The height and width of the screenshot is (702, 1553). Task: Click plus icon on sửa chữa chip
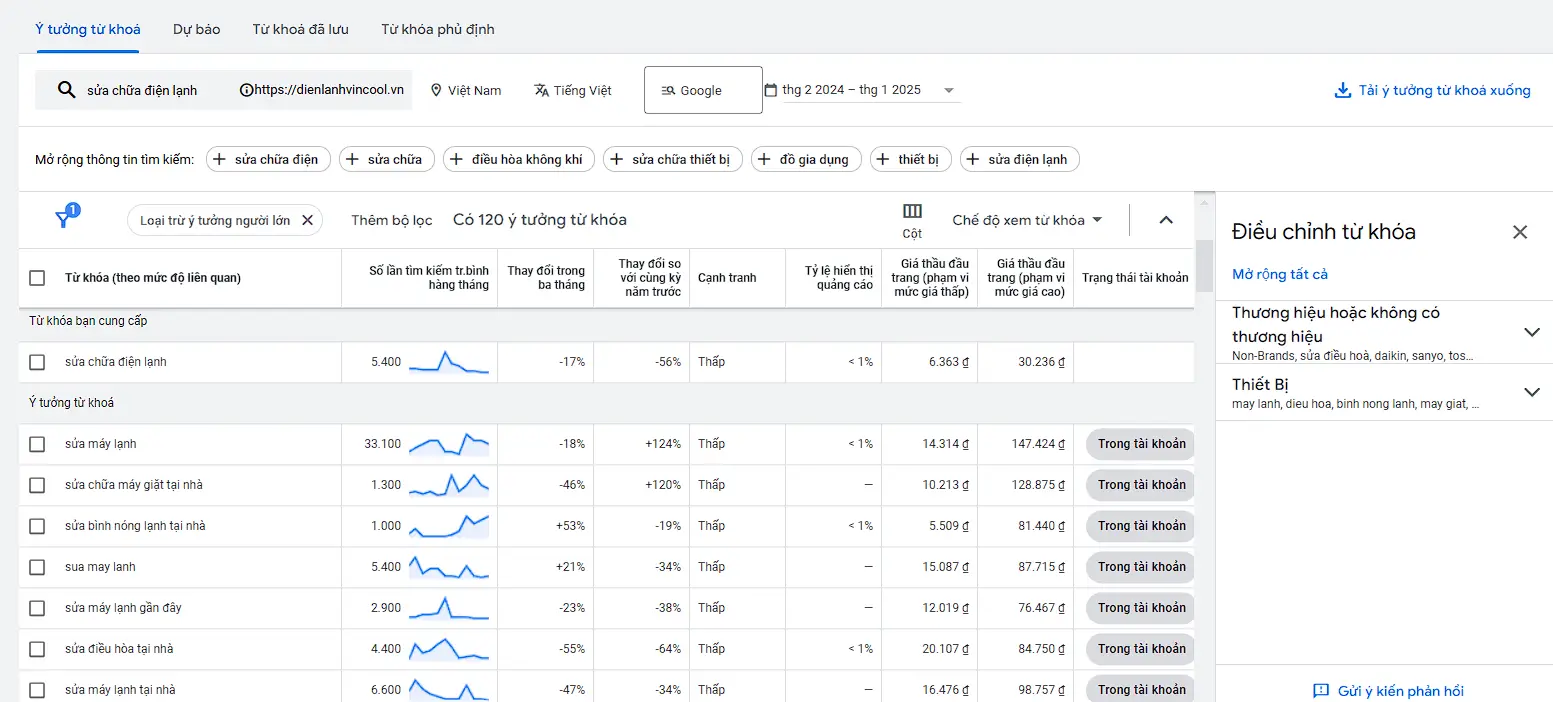tap(353, 159)
